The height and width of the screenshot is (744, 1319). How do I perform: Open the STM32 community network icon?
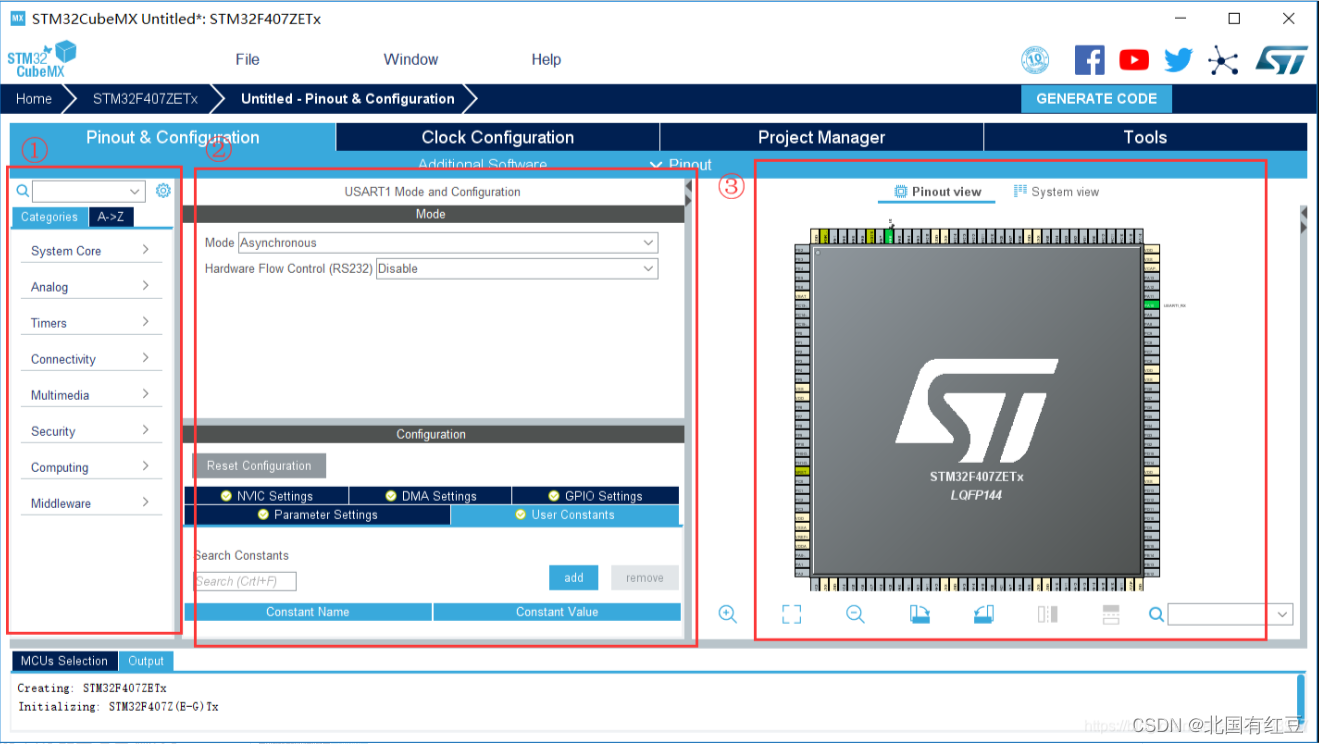pos(1223,59)
